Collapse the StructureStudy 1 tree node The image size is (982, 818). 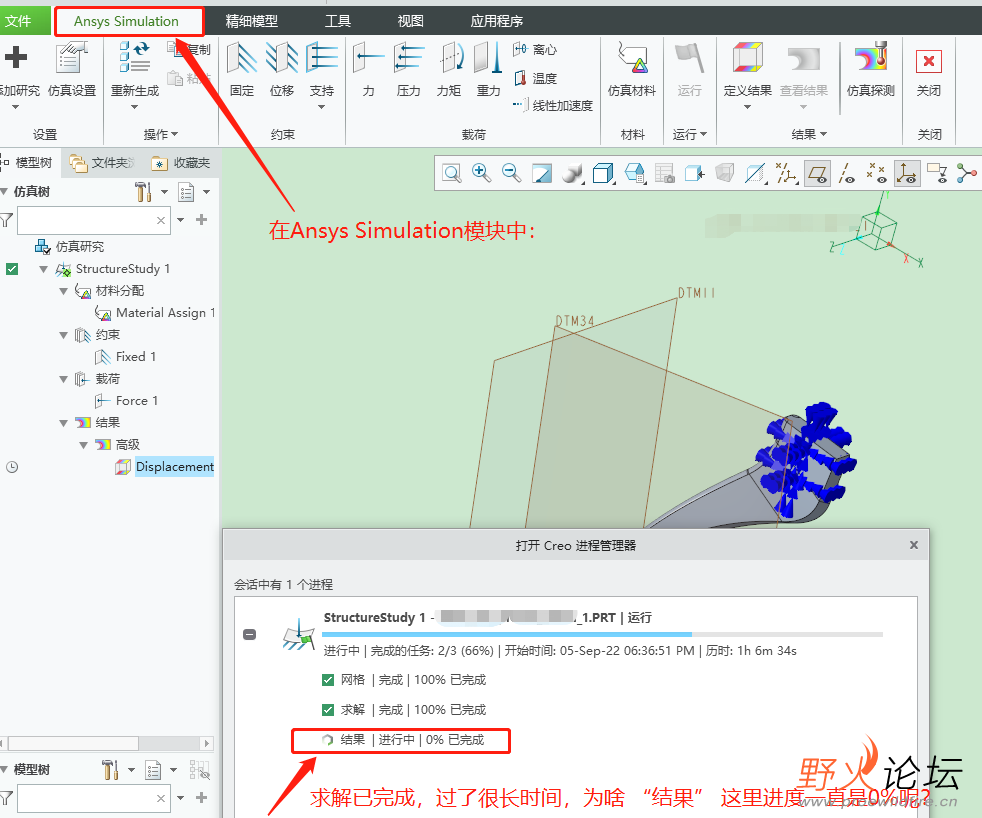(43, 269)
